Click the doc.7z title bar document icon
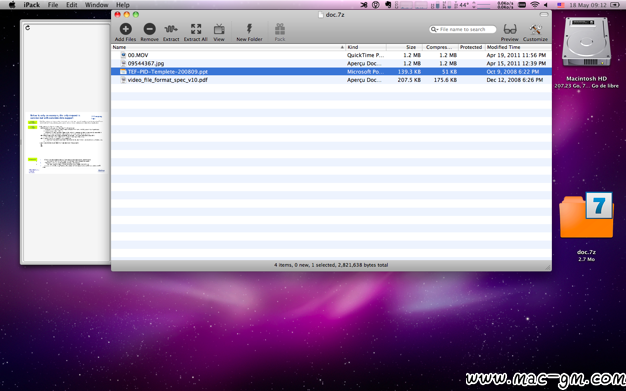Viewport: 626px width, 391px height. (321, 15)
